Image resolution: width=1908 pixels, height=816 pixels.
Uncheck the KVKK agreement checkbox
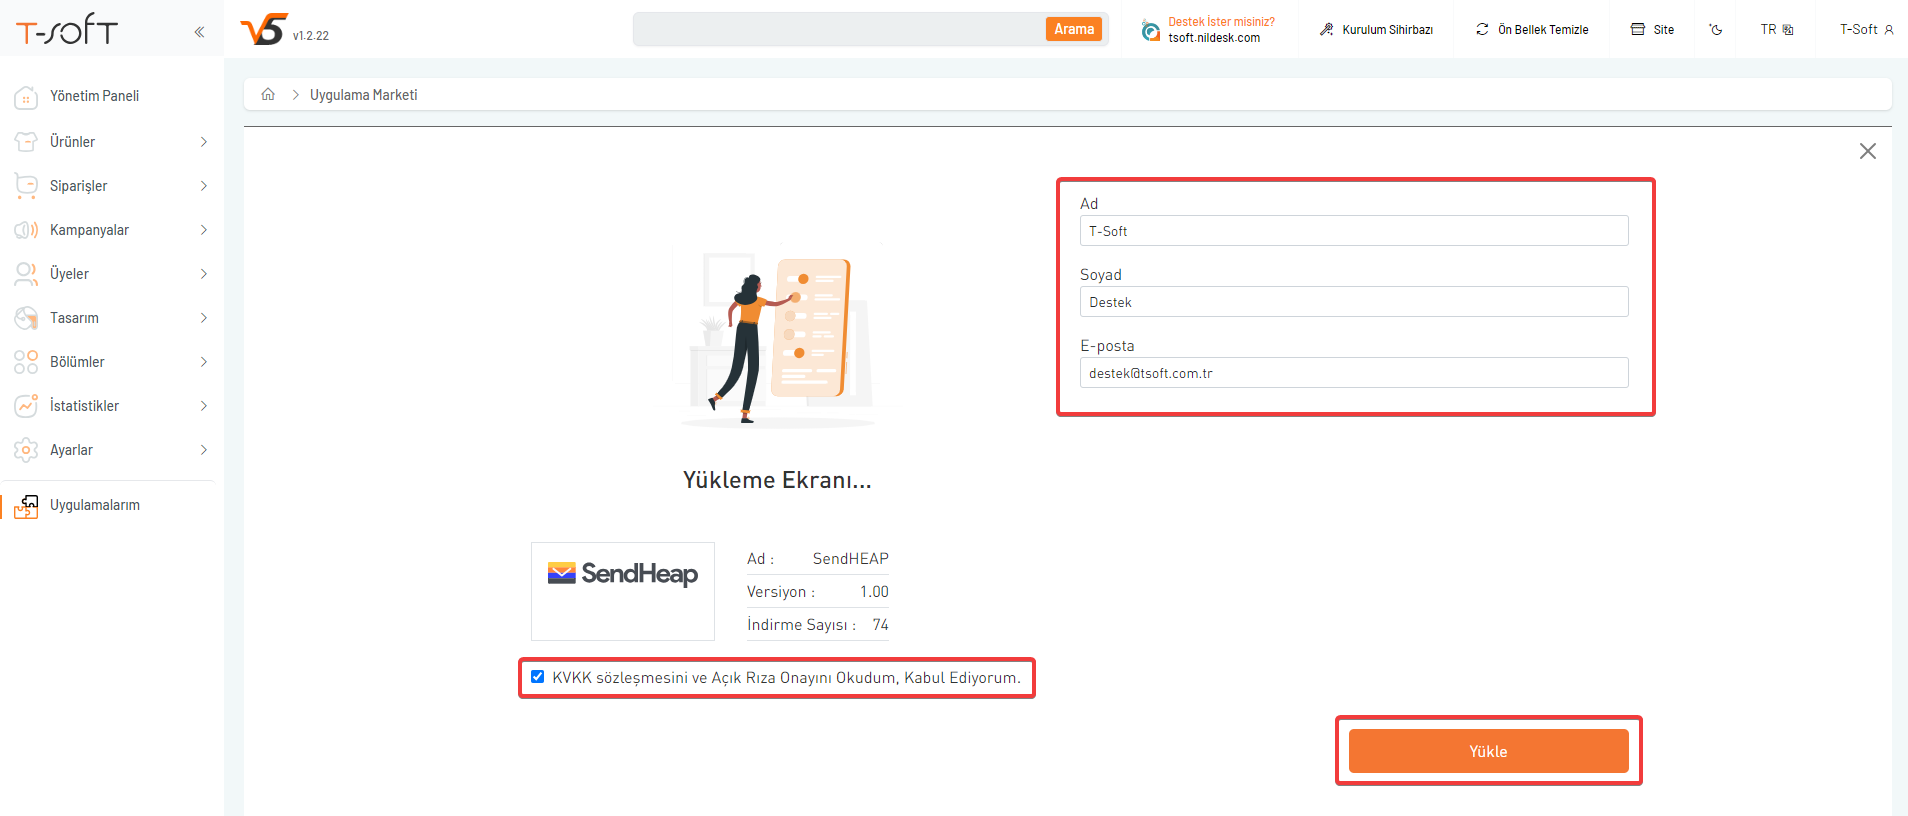pyautogui.click(x=537, y=677)
